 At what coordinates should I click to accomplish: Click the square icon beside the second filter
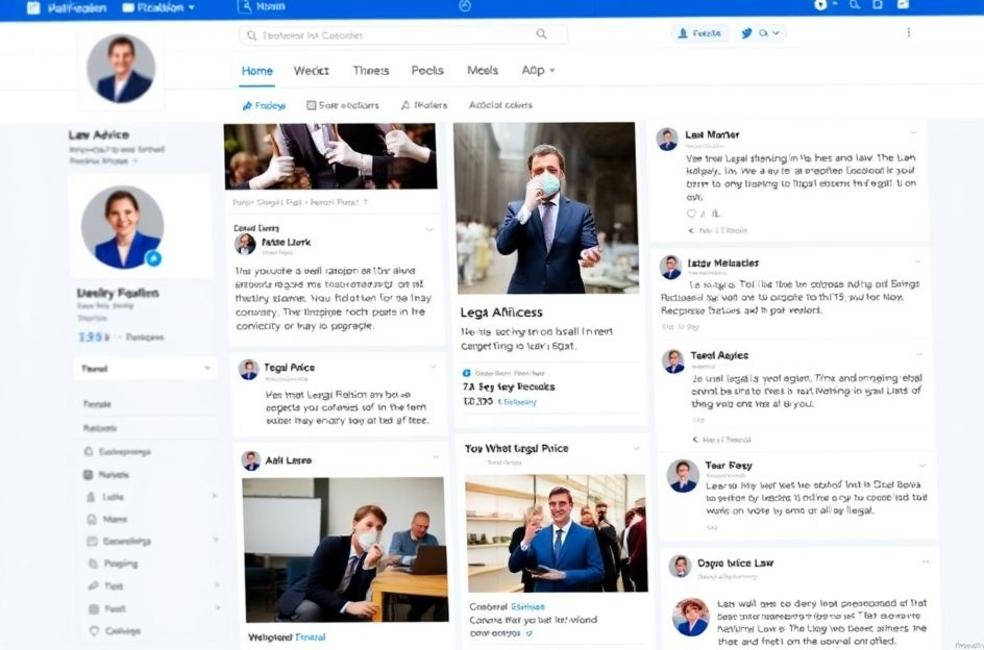click(311, 105)
